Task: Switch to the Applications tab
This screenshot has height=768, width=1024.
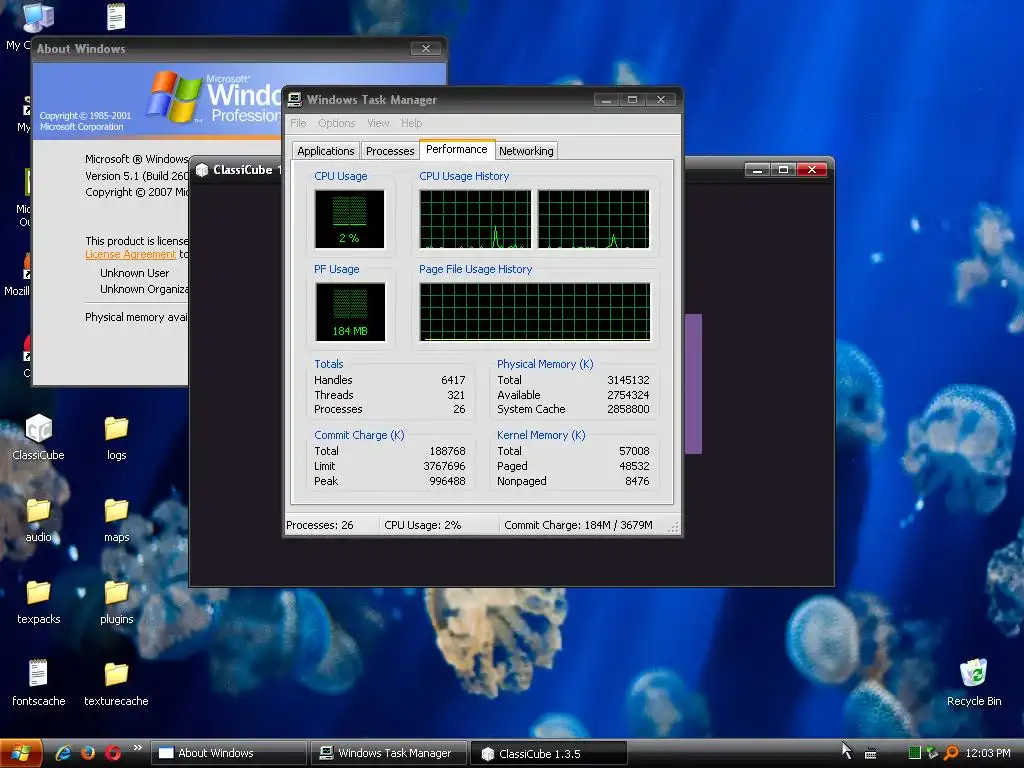Action: (x=325, y=151)
